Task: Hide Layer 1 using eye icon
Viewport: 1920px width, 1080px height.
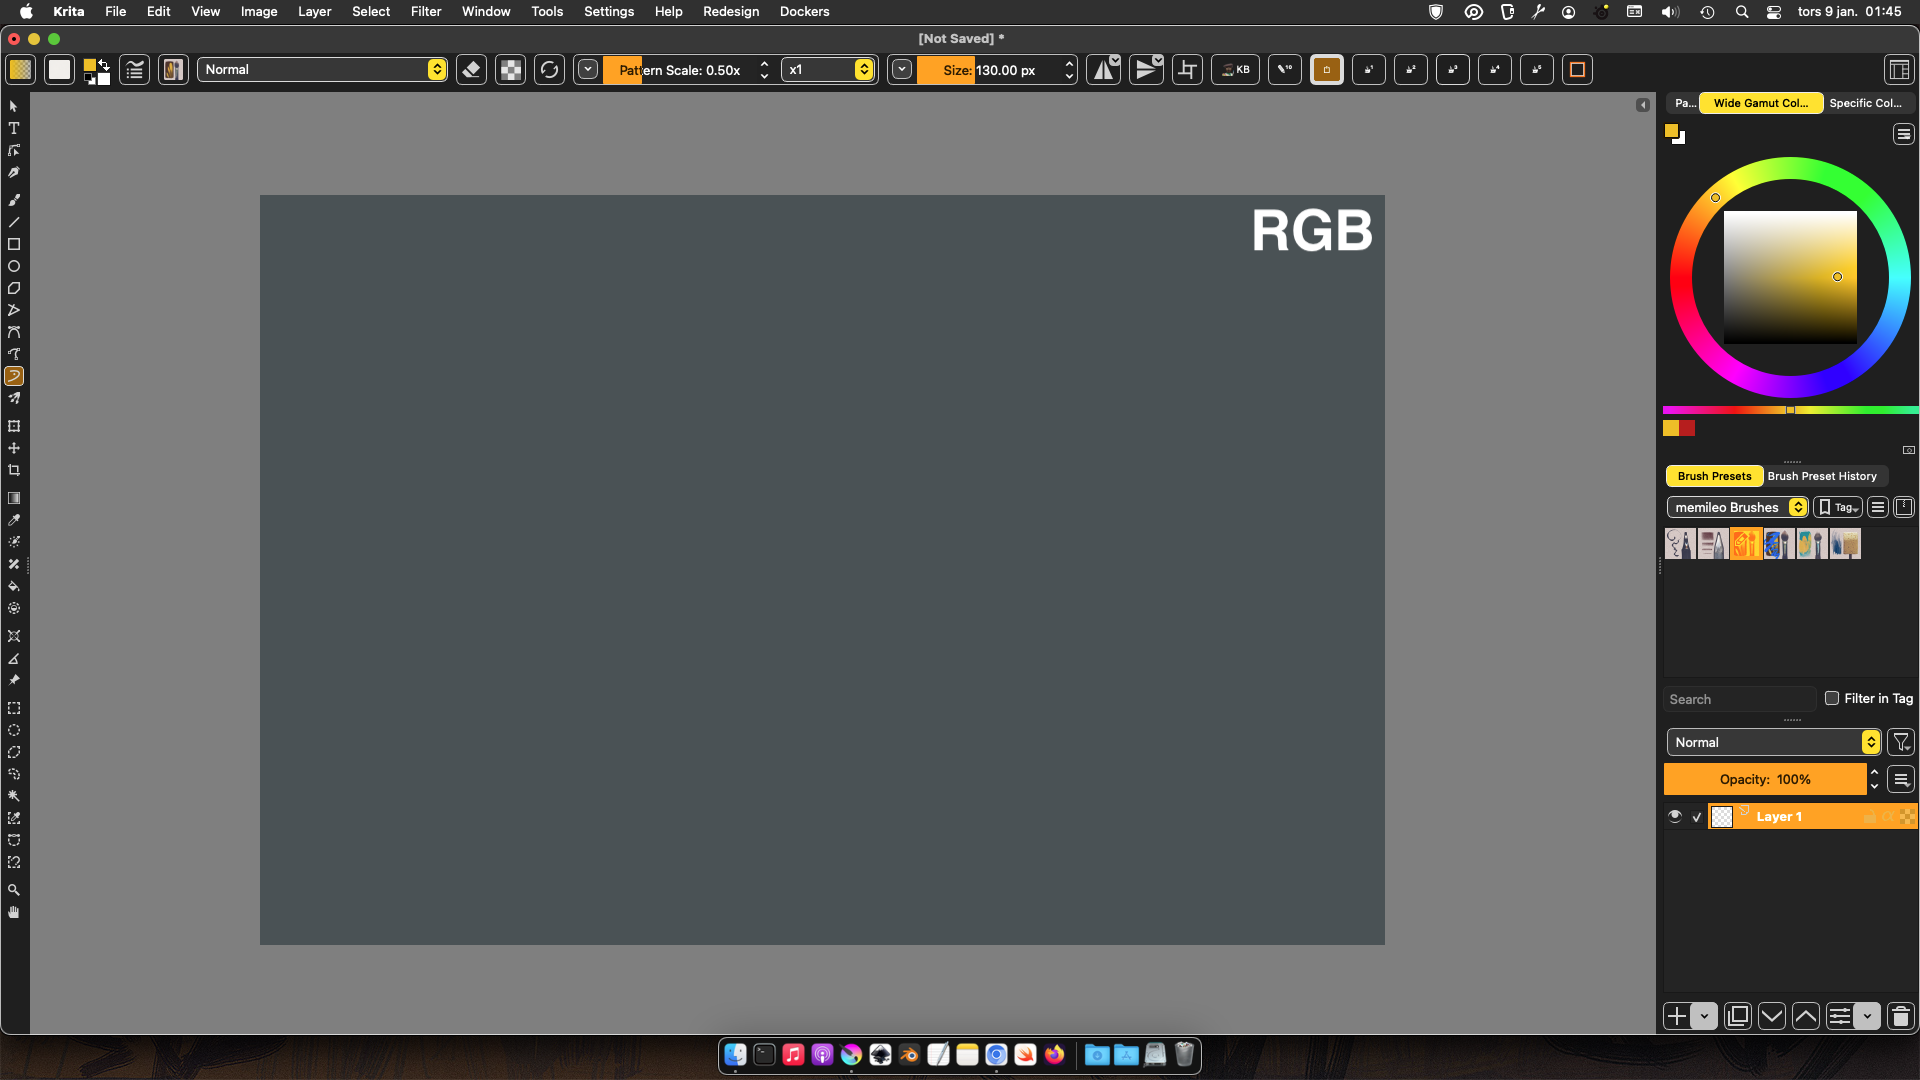Action: pos(1675,816)
